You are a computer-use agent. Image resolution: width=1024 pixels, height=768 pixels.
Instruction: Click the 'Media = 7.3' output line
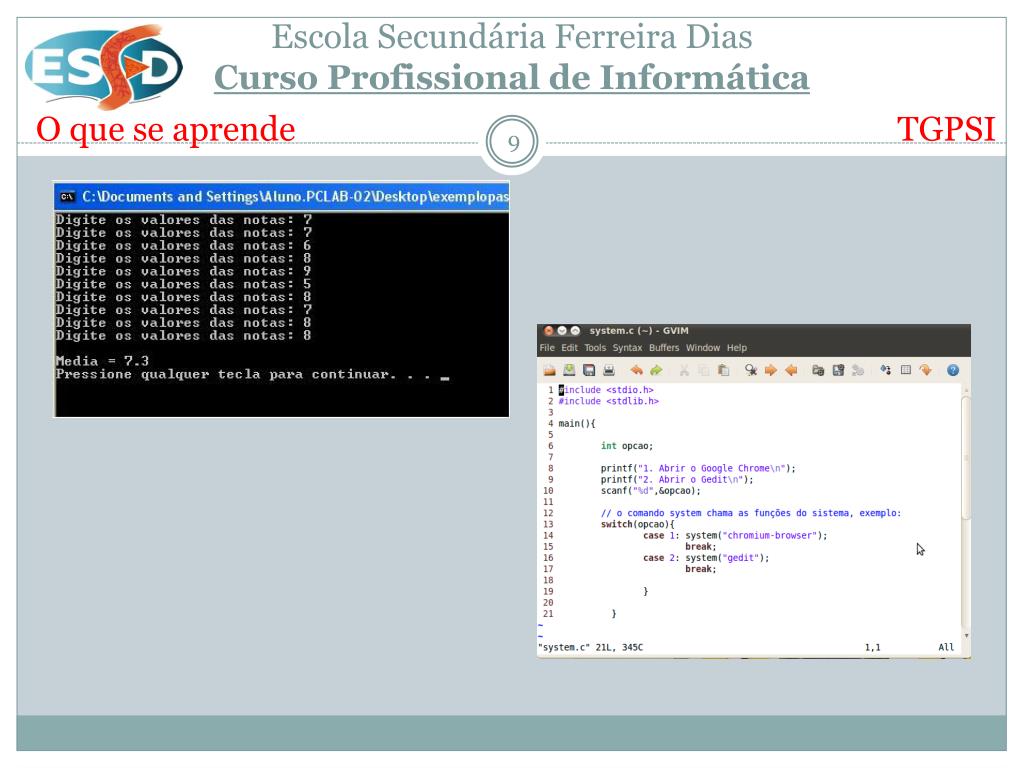point(103,360)
